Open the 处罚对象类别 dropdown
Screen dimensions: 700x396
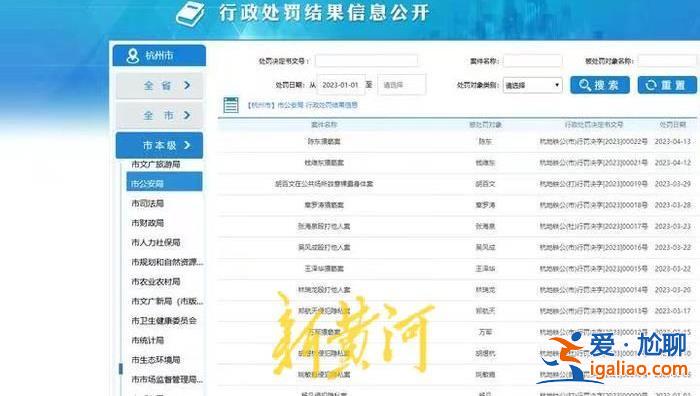point(532,85)
